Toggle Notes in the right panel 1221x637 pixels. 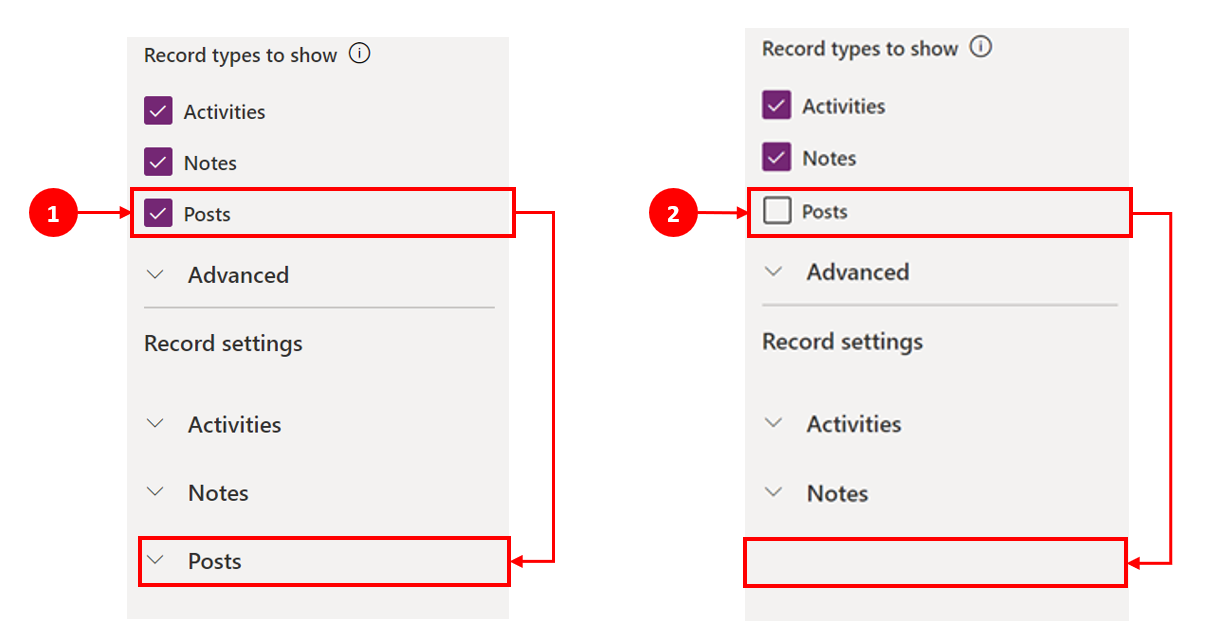pyautogui.click(x=776, y=157)
